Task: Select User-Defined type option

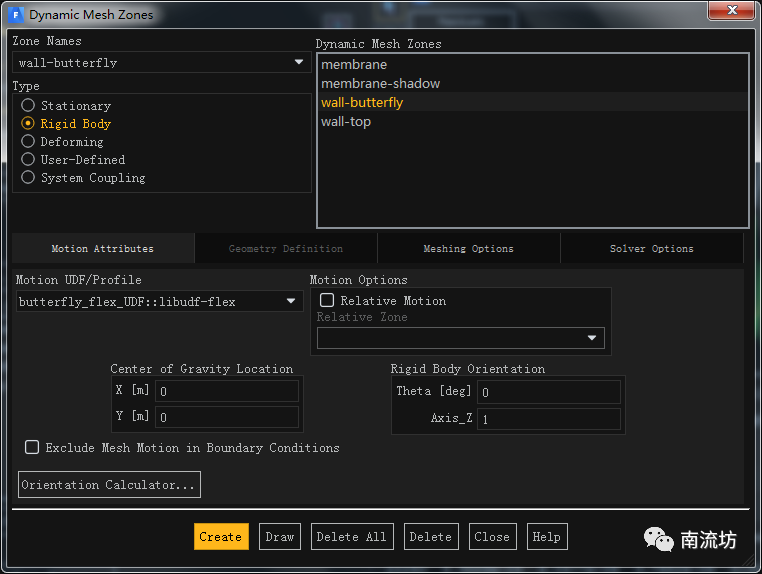Action: pos(28,160)
